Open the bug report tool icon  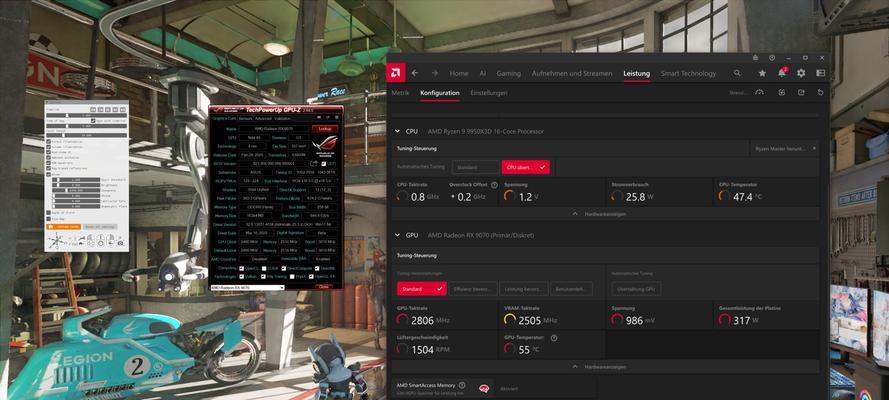point(756,58)
